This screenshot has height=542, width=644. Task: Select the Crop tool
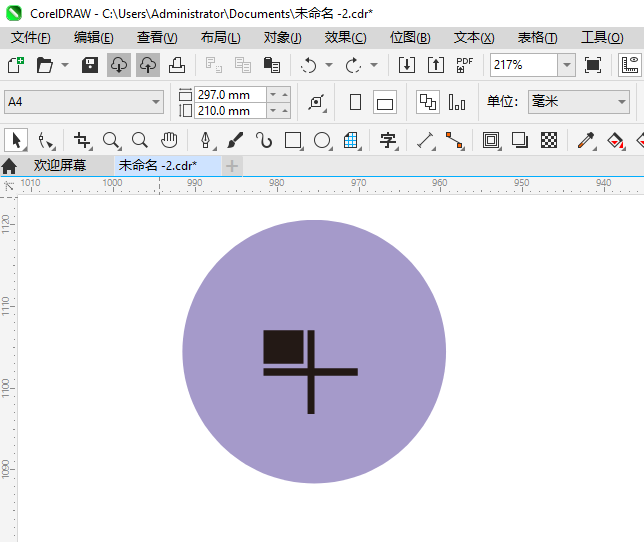pyautogui.click(x=83, y=140)
